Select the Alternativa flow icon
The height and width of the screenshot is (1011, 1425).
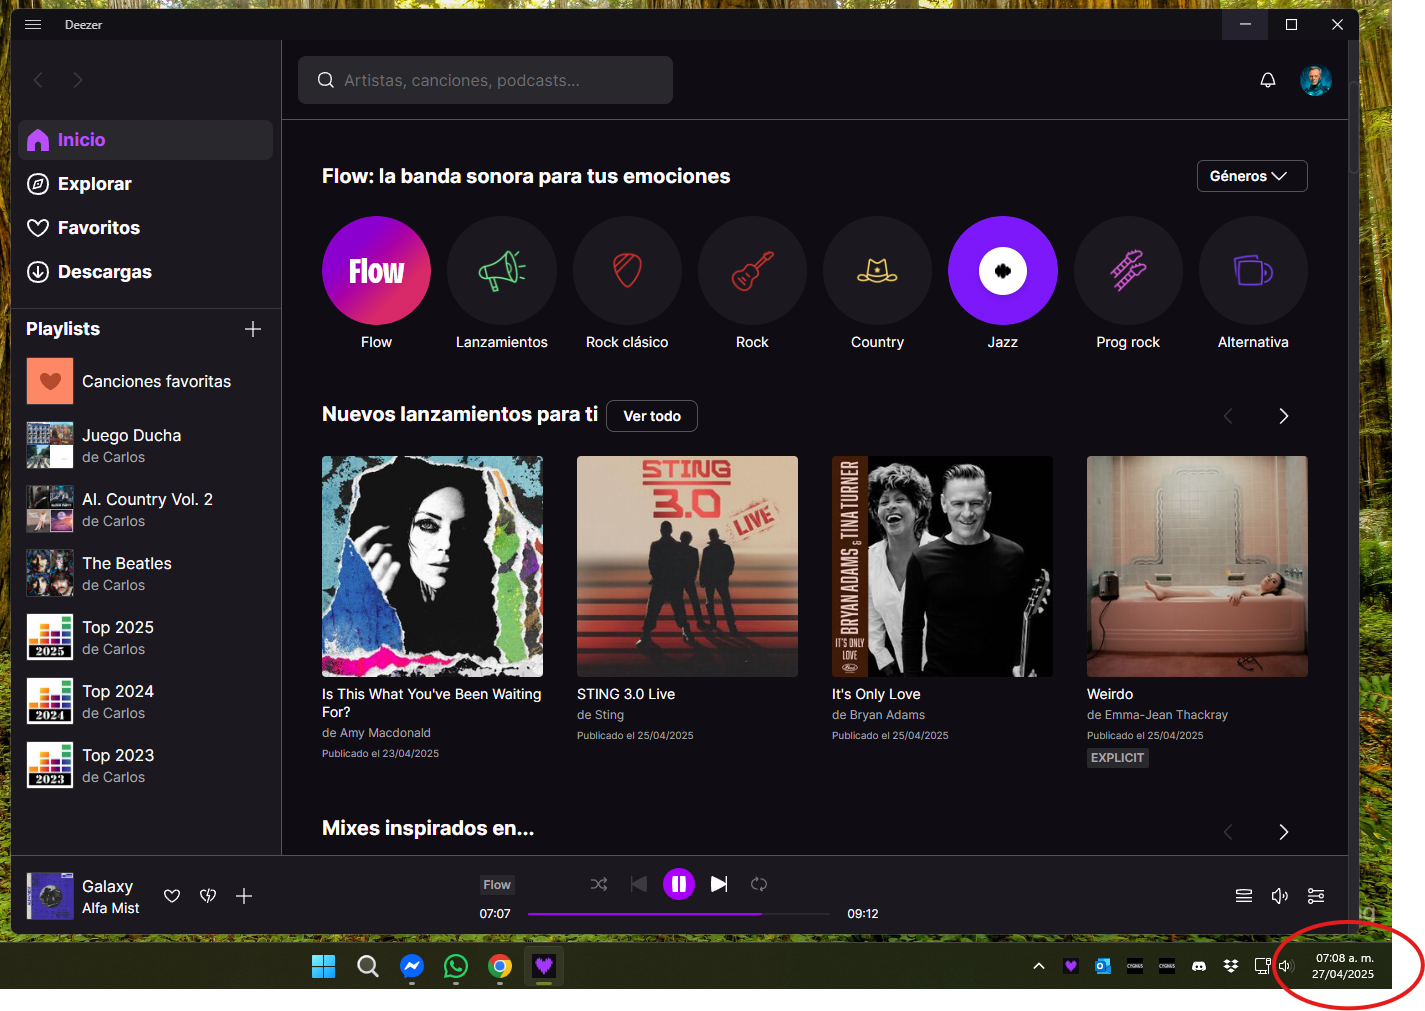point(1253,271)
